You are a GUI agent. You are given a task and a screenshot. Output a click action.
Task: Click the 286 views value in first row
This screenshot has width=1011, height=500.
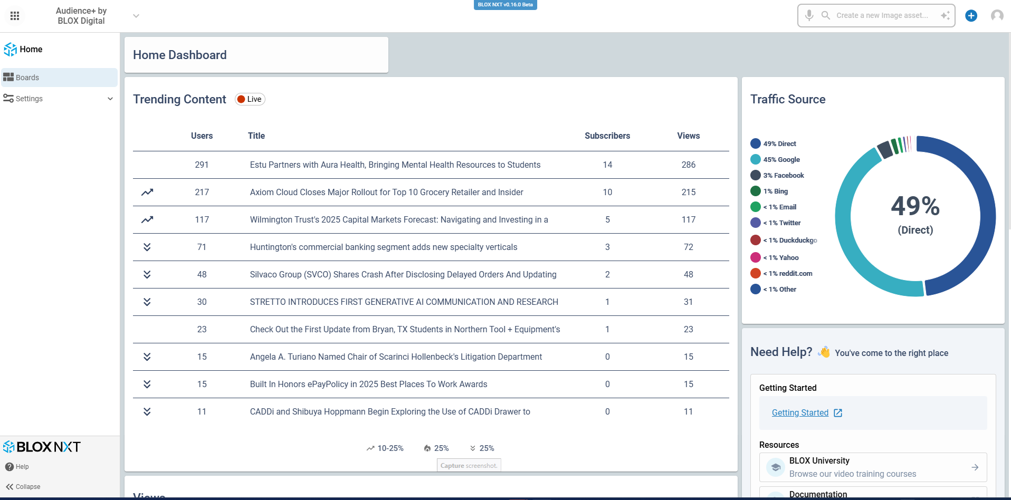point(689,165)
